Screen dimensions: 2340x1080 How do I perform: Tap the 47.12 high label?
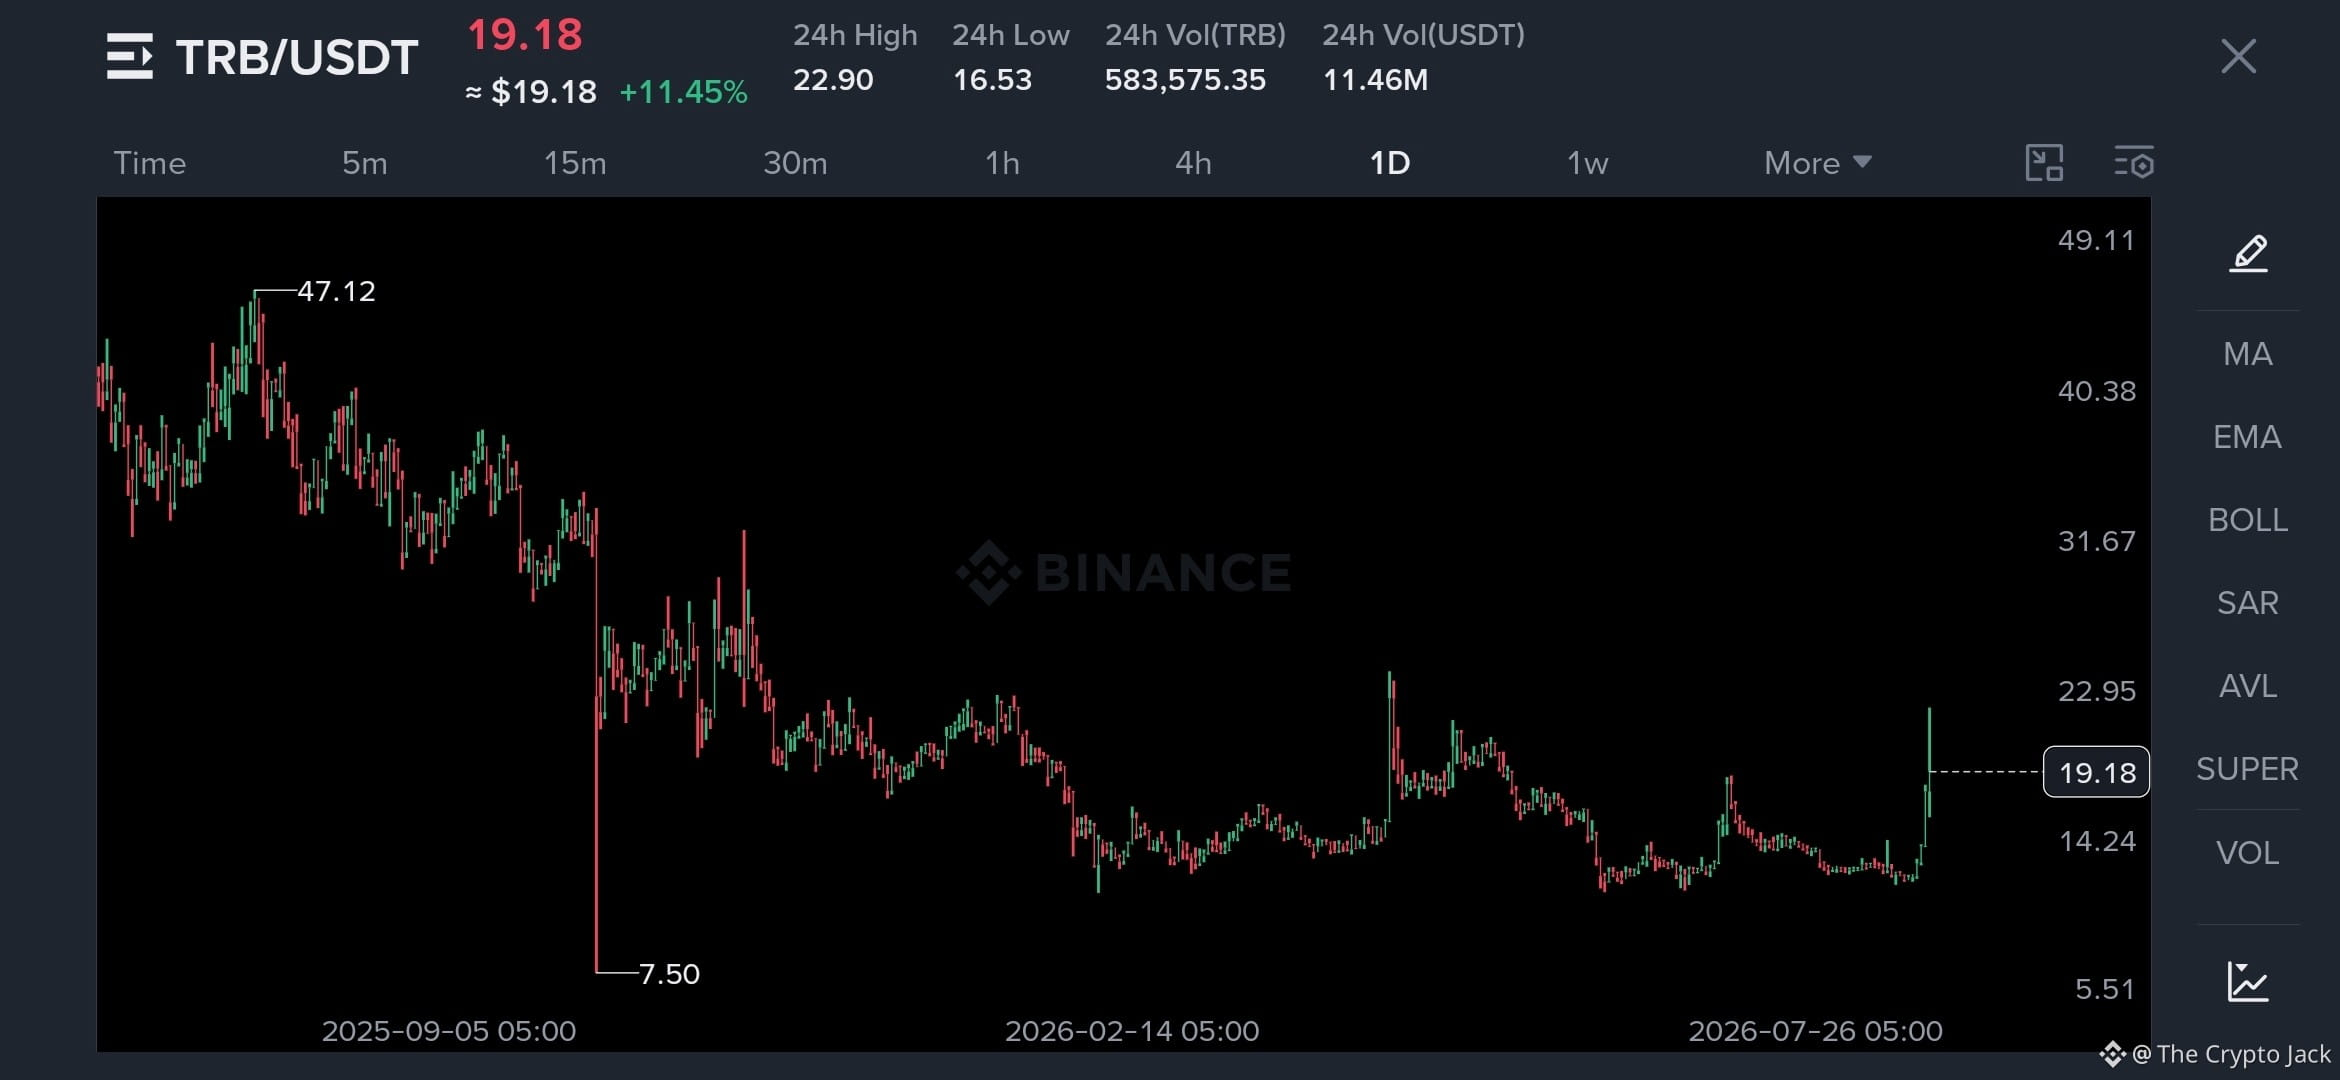pyautogui.click(x=336, y=291)
